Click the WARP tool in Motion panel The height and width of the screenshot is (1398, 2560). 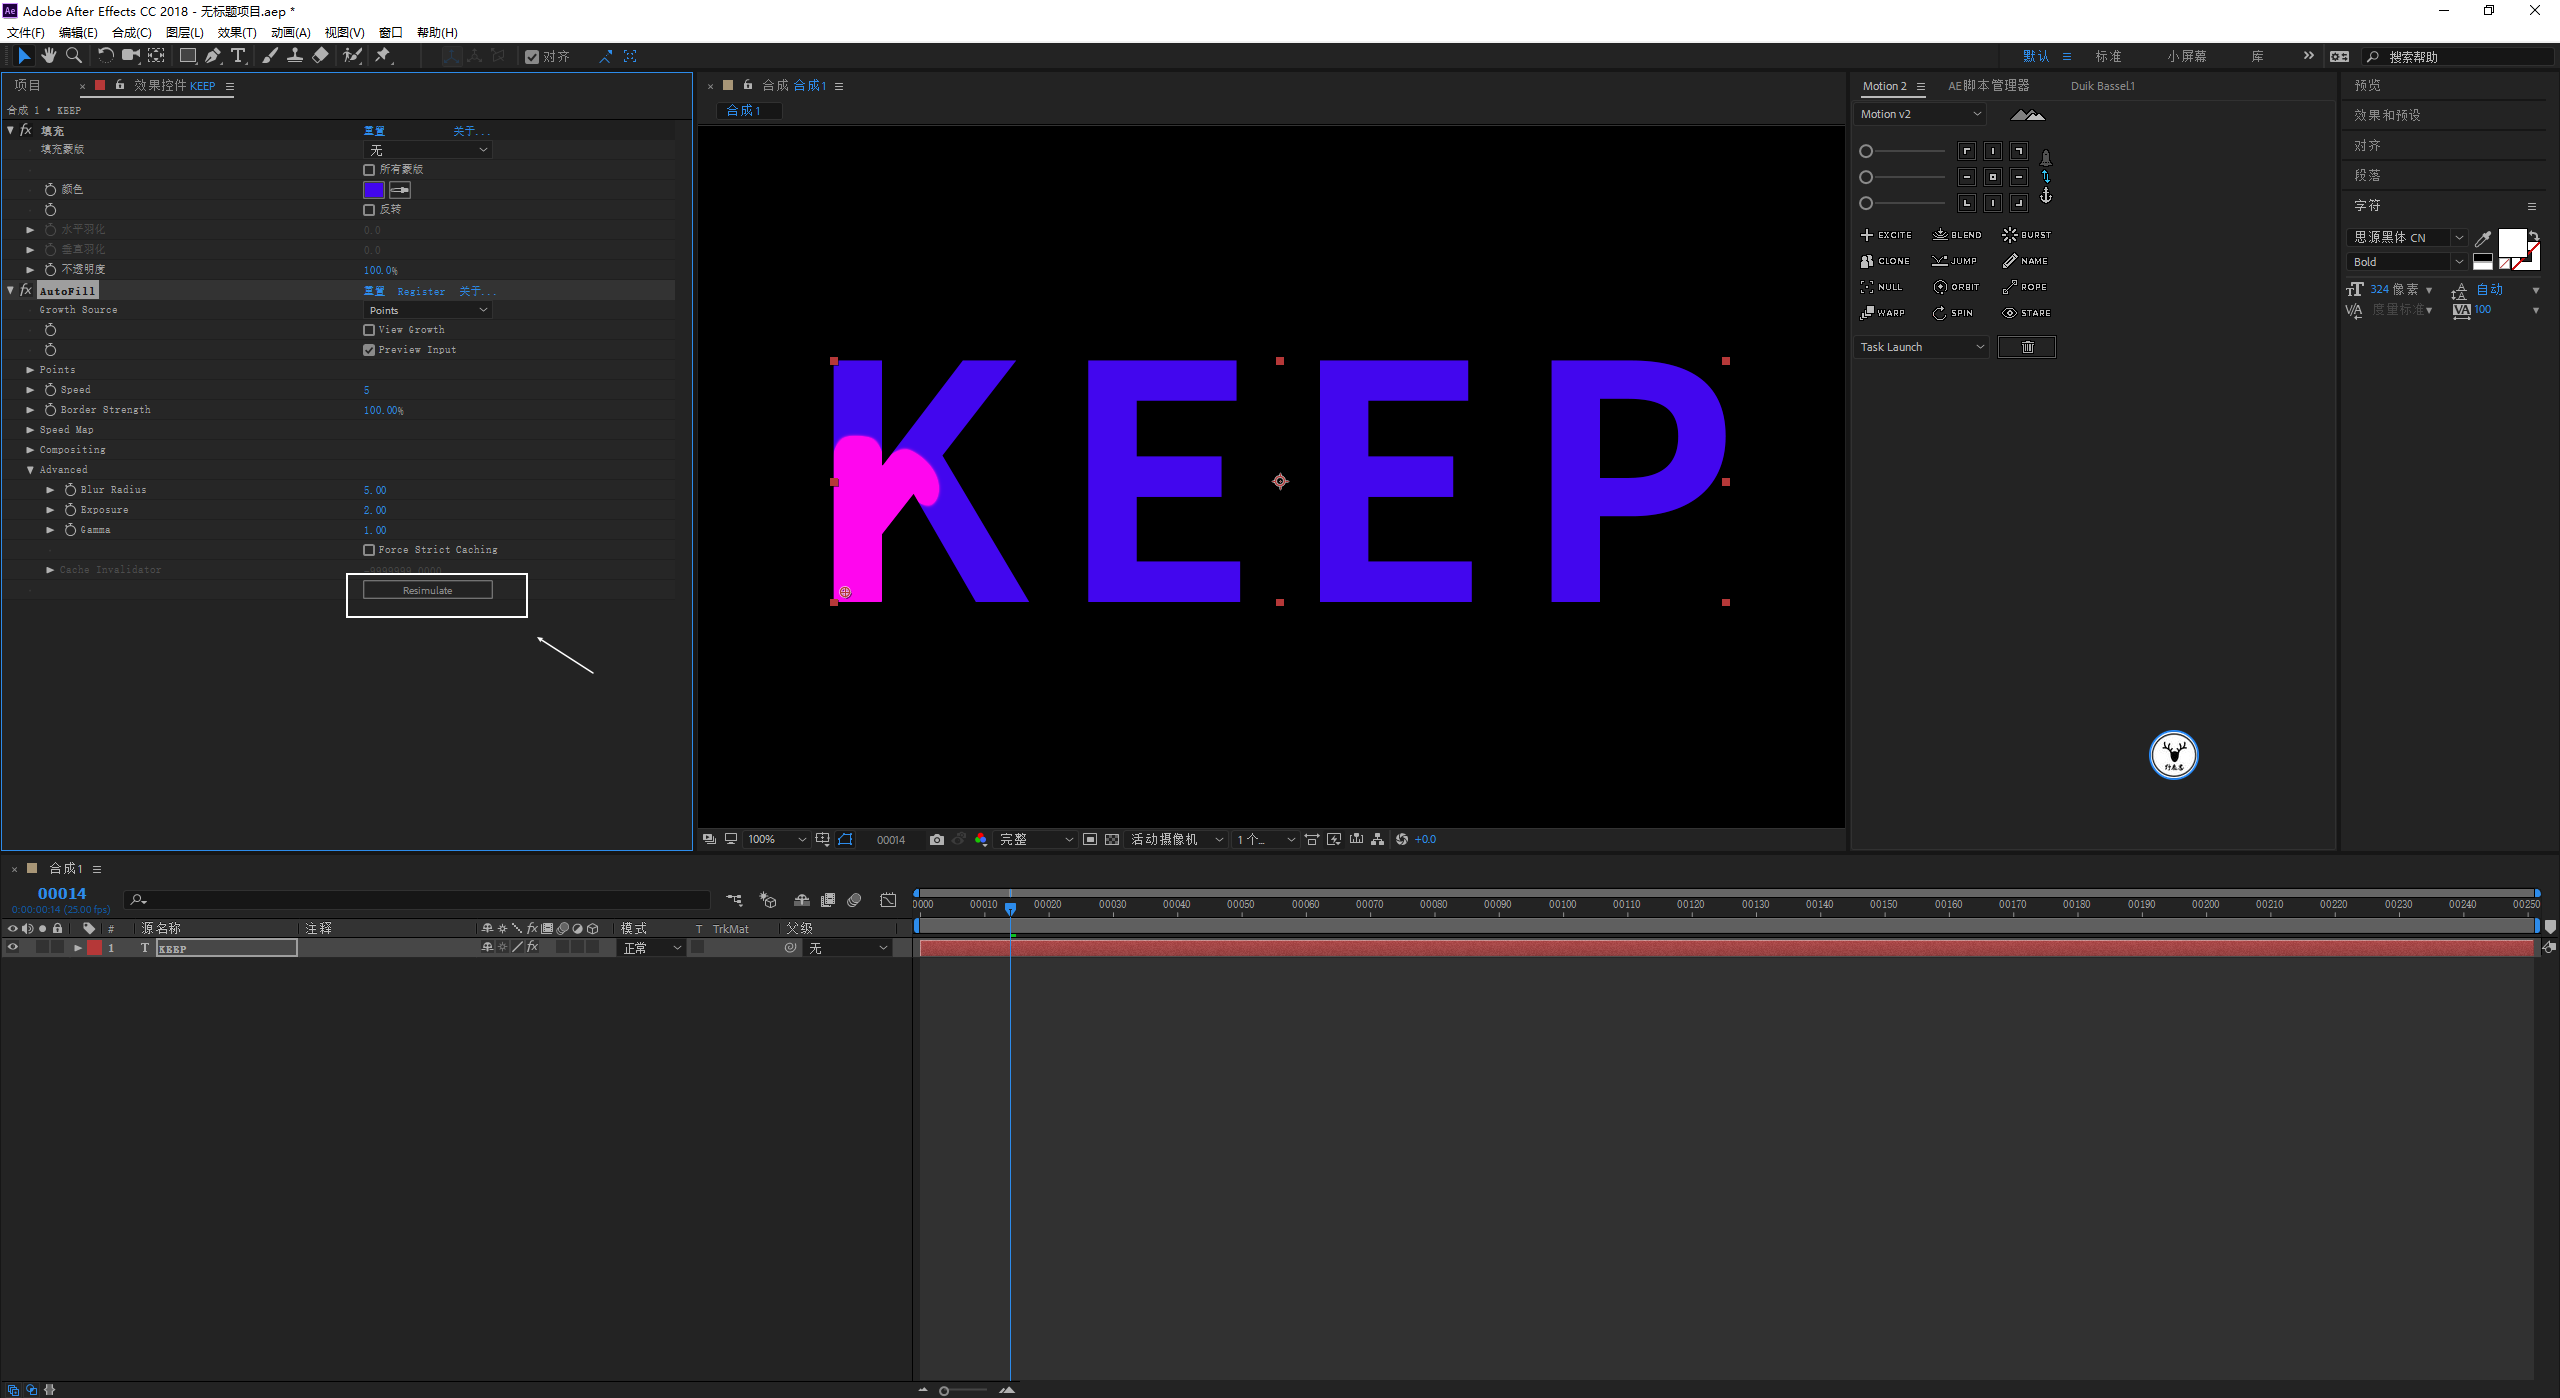(1883, 313)
